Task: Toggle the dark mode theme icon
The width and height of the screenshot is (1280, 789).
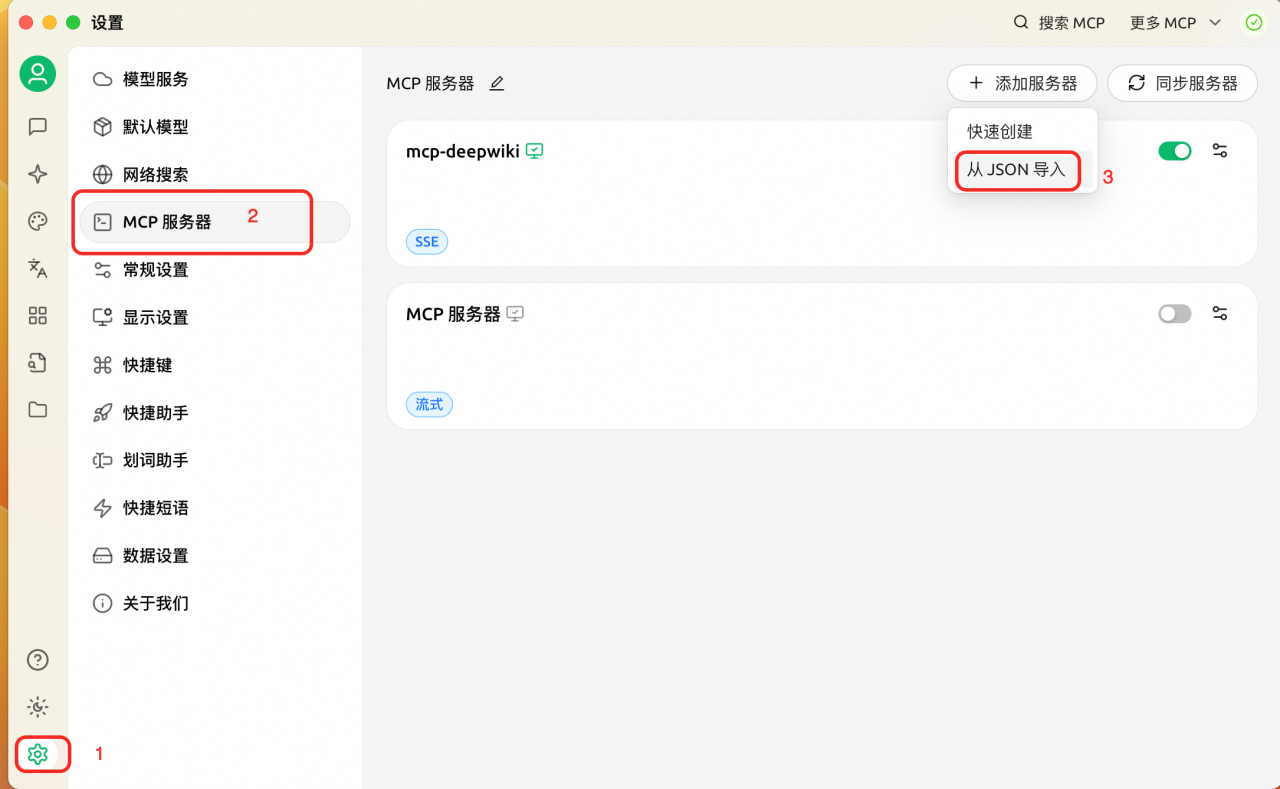Action: click(x=38, y=707)
